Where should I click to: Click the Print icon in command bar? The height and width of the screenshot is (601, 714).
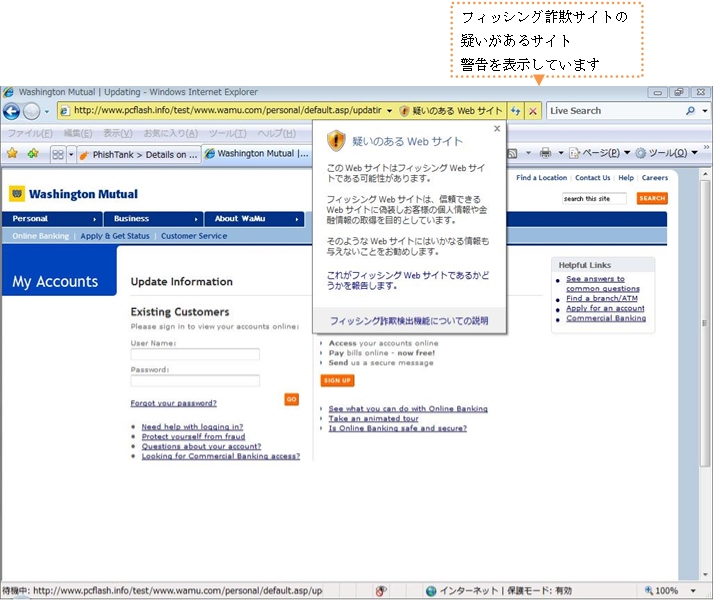[545, 154]
